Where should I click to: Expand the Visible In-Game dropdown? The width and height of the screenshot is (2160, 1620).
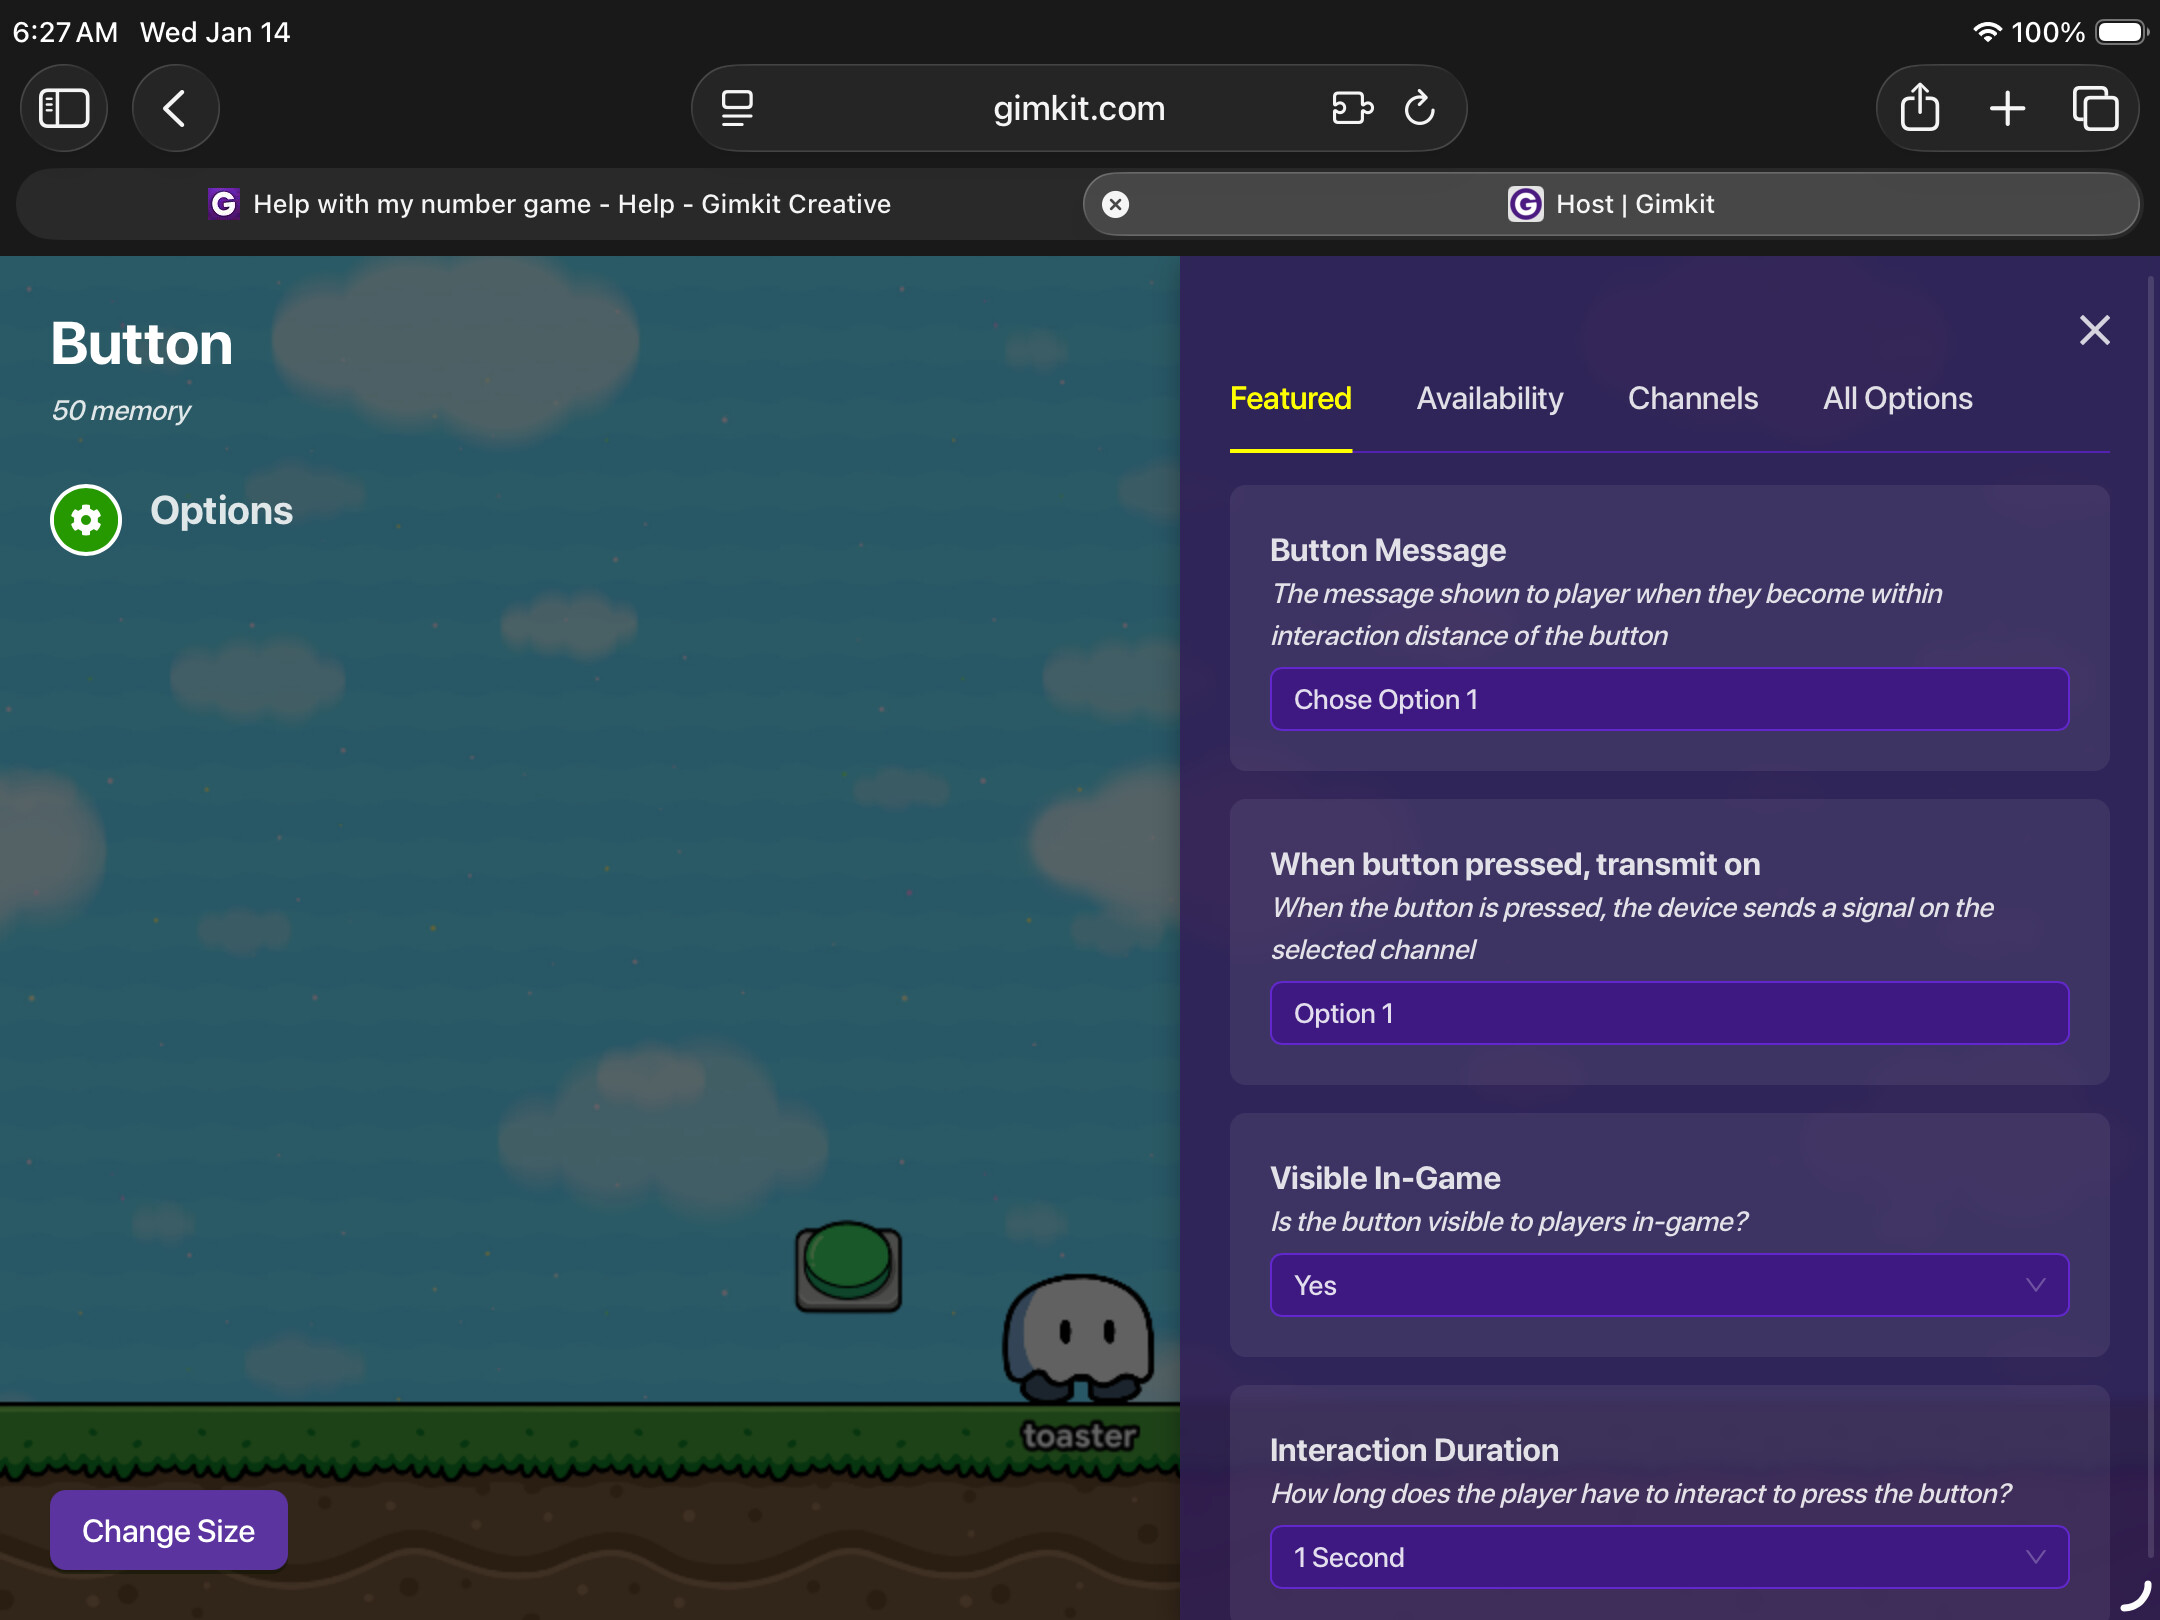[x=1668, y=1285]
